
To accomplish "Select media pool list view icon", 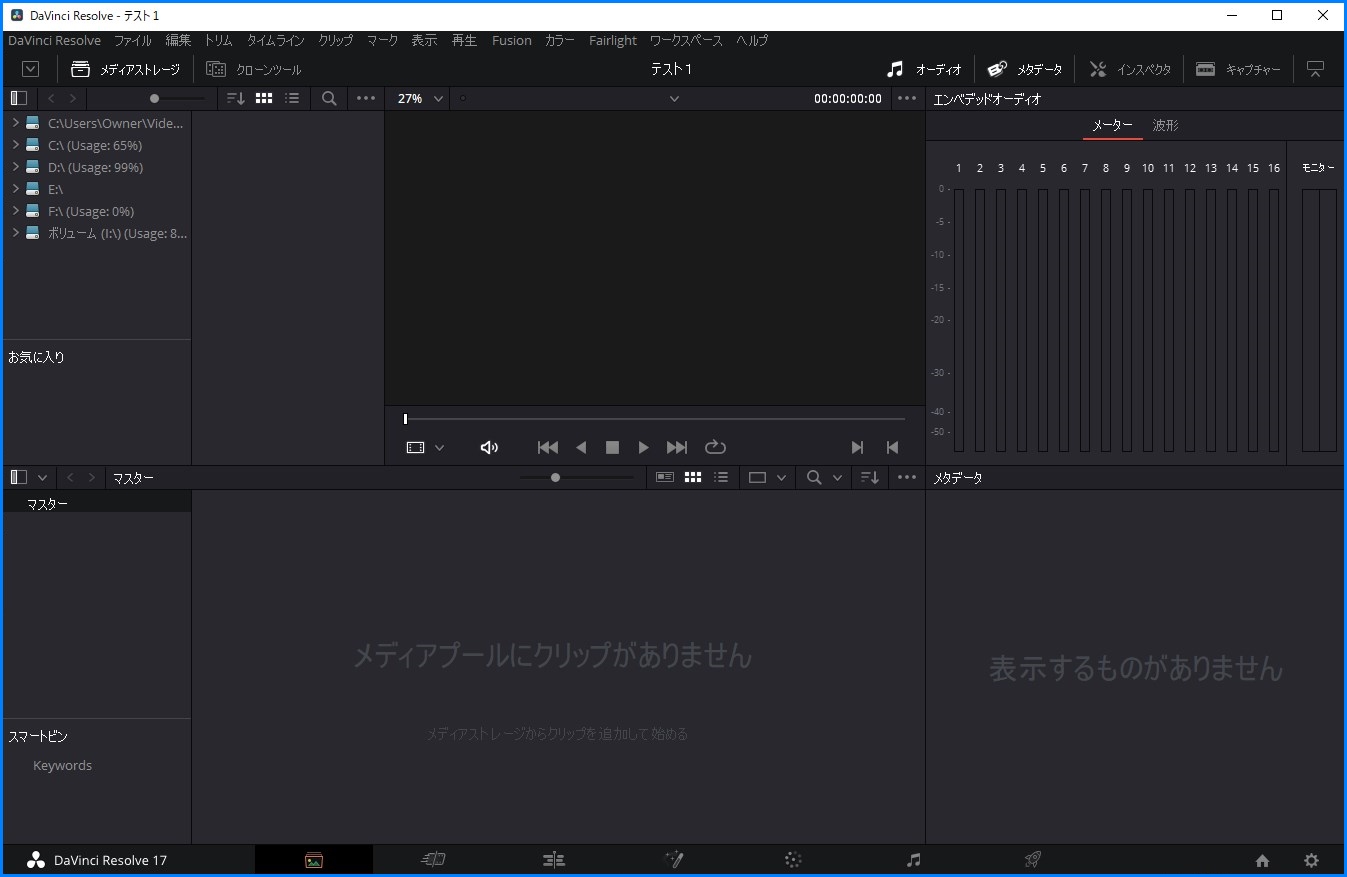I will (721, 478).
